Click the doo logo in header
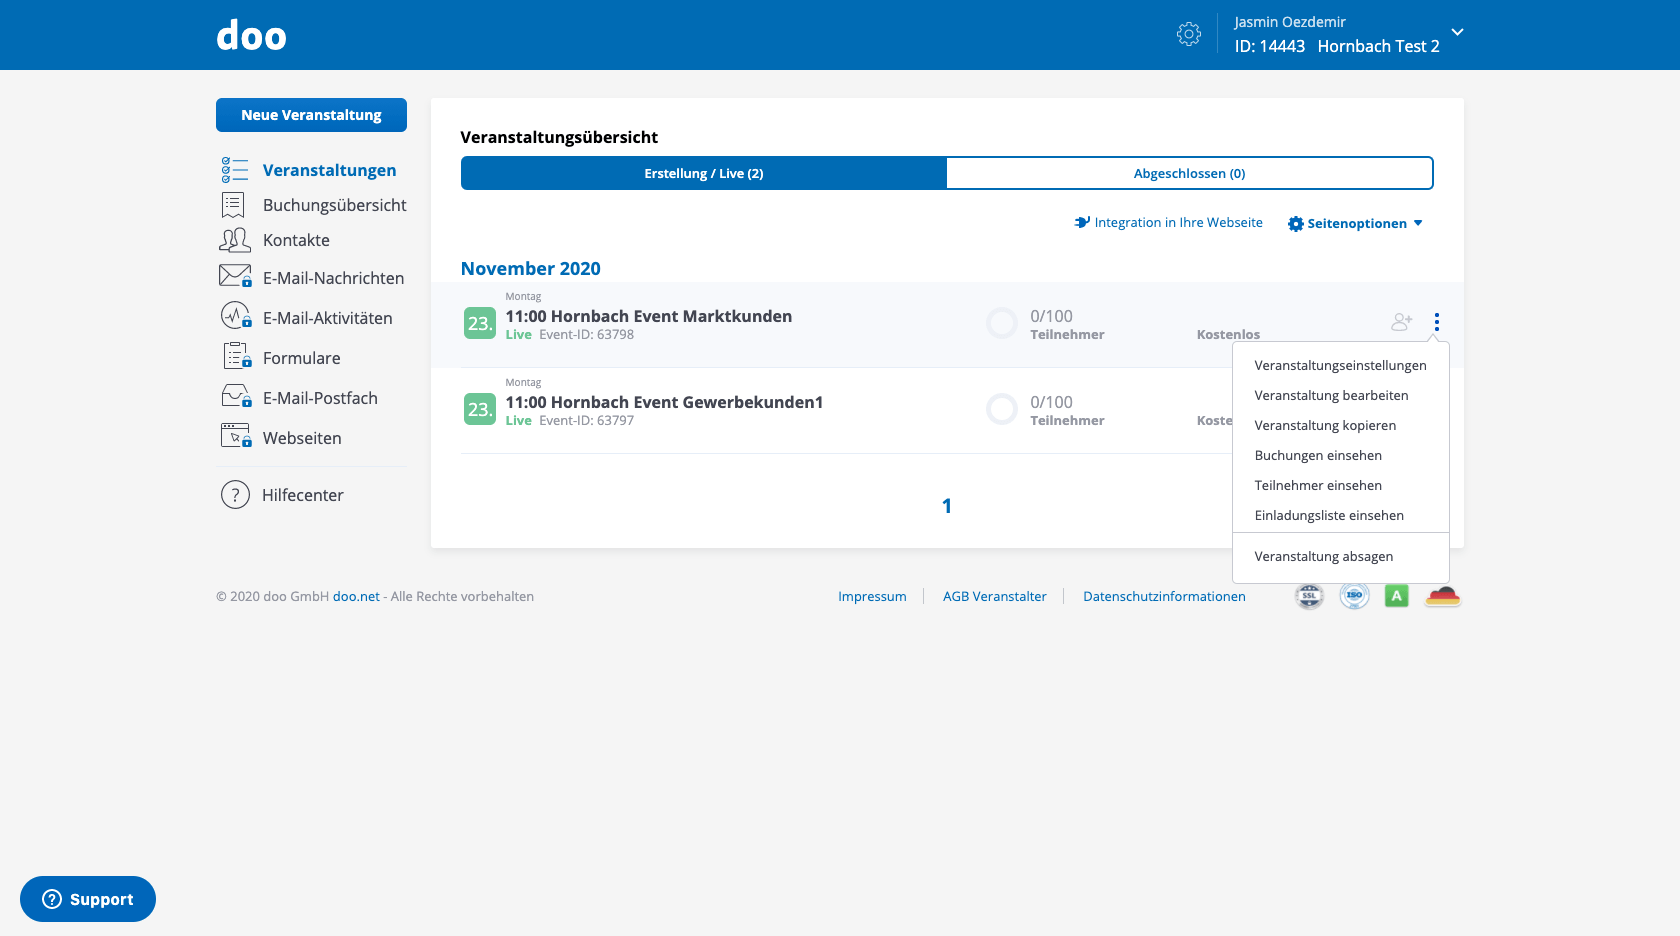 (x=251, y=36)
